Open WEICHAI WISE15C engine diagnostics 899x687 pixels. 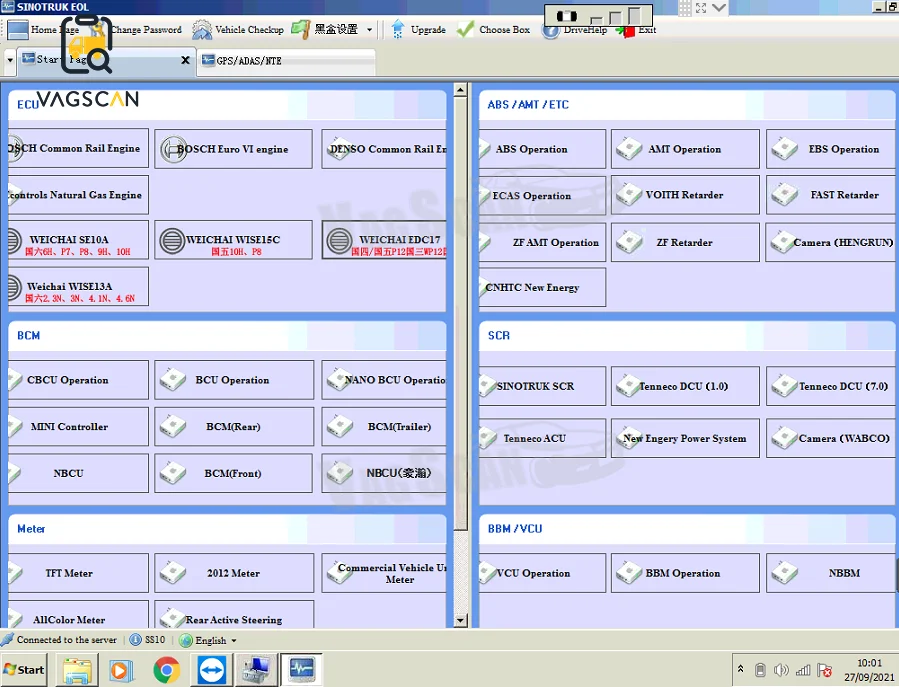coord(233,240)
